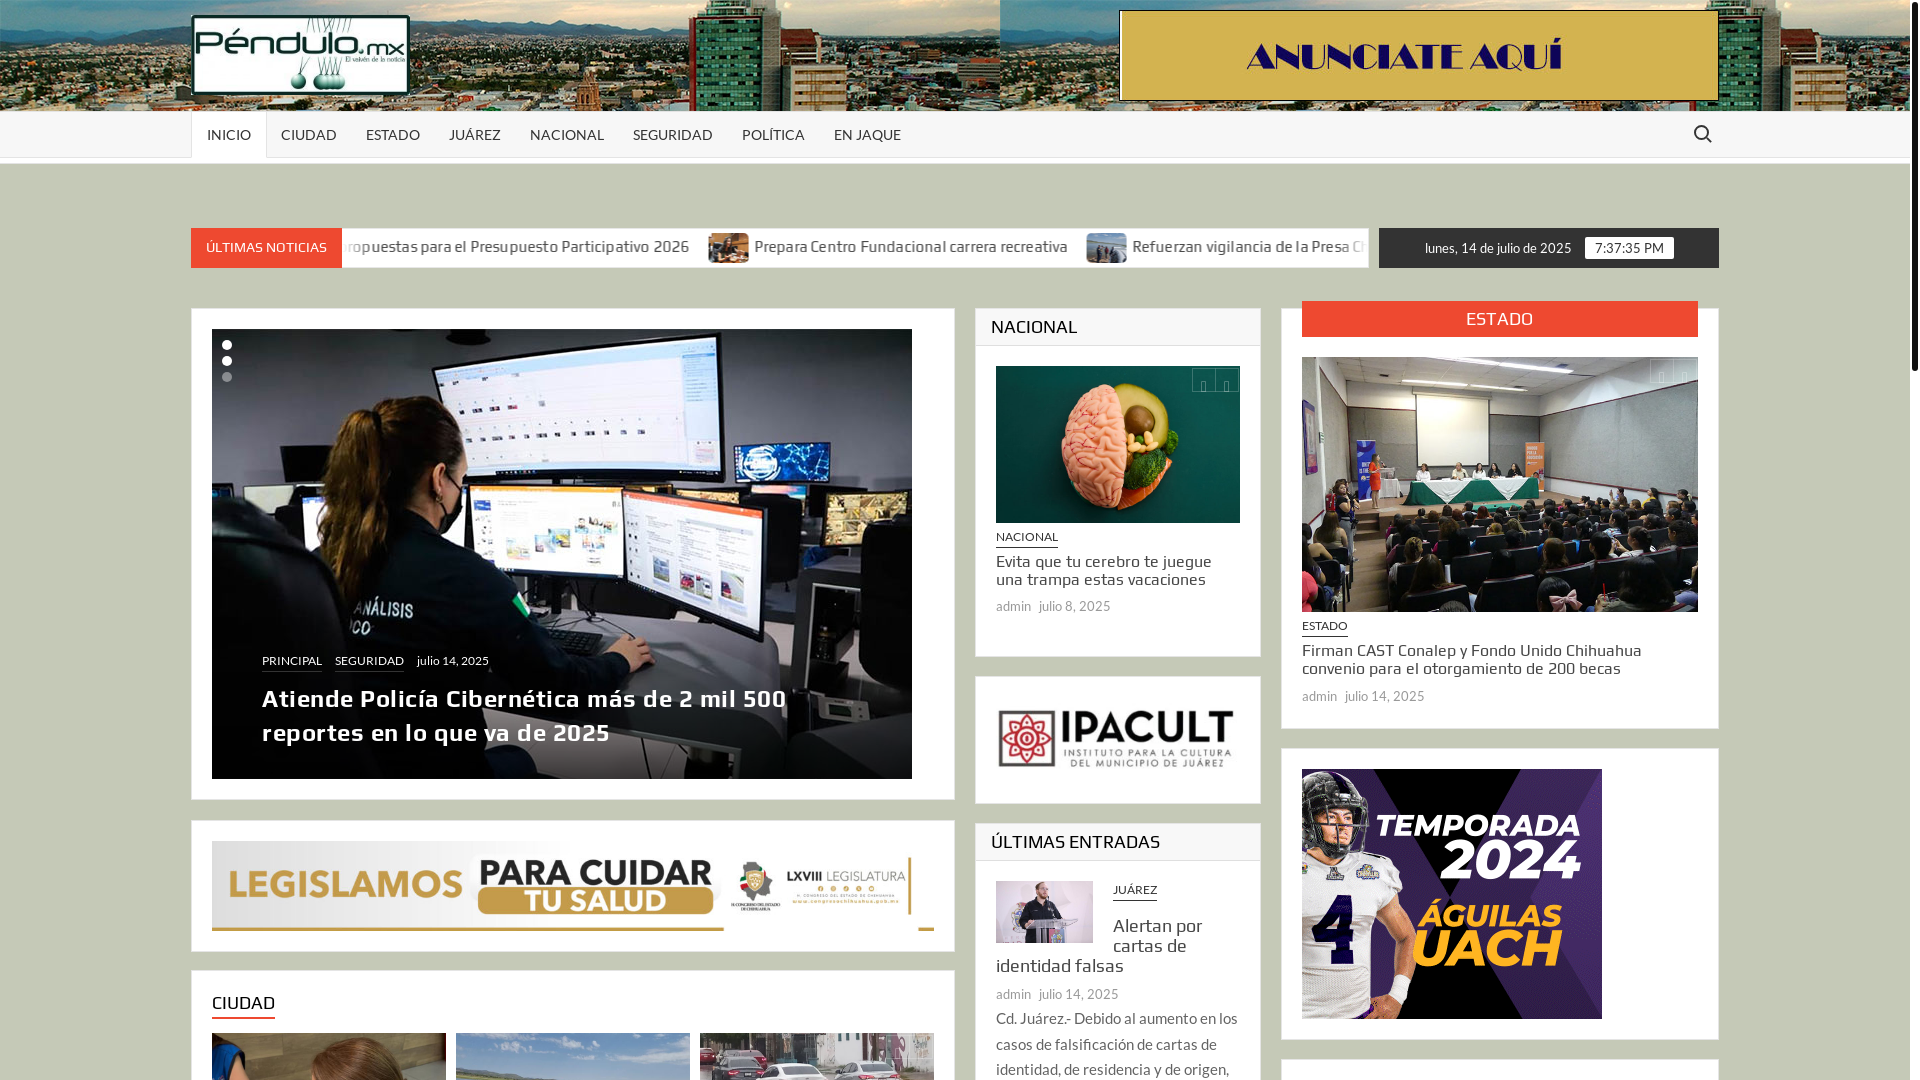Click admin author of Alertan article
Viewport: 1920px width, 1080px height.
point(1013,994)
